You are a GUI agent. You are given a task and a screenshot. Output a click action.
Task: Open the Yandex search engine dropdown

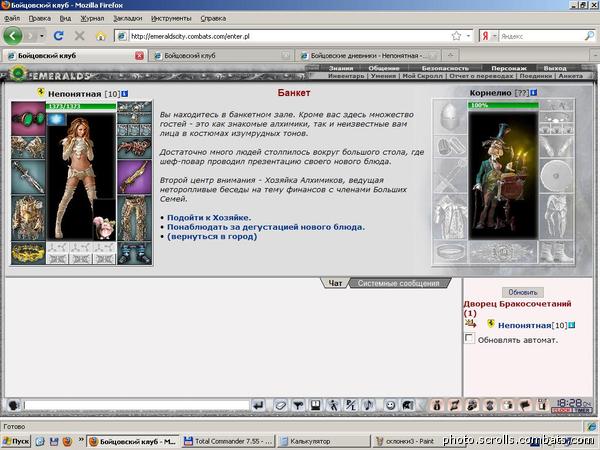pyautogui.click(x=494, y=36)
